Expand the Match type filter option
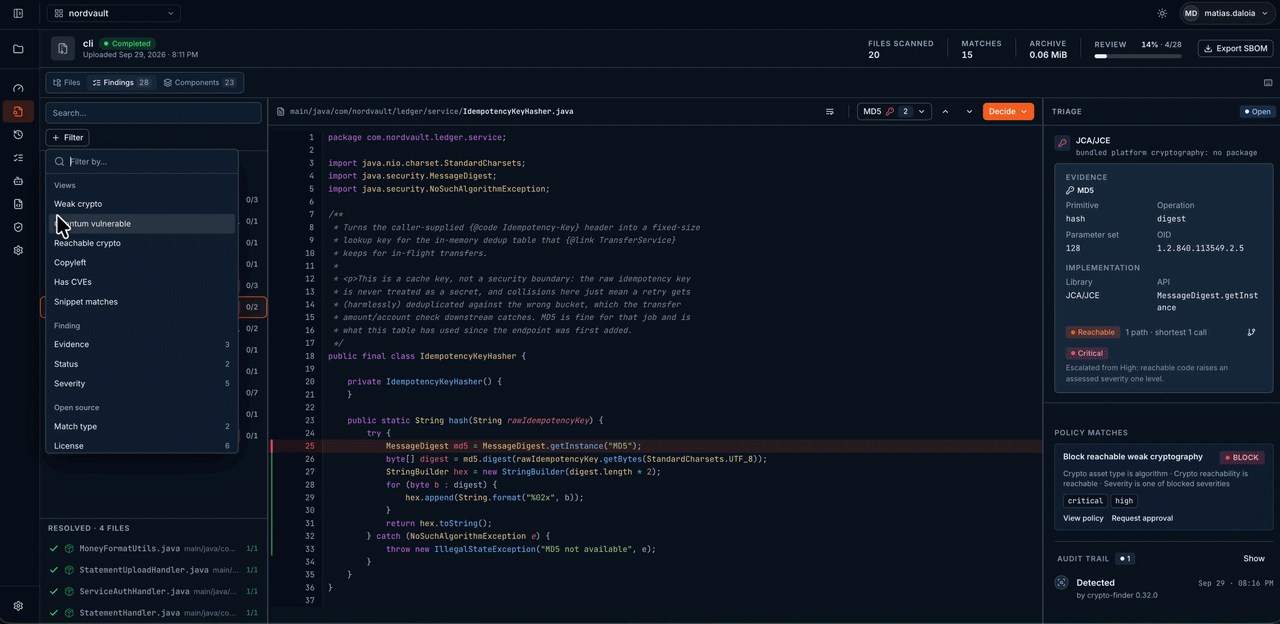The image size is (1280, 624). tap(142, 426)
